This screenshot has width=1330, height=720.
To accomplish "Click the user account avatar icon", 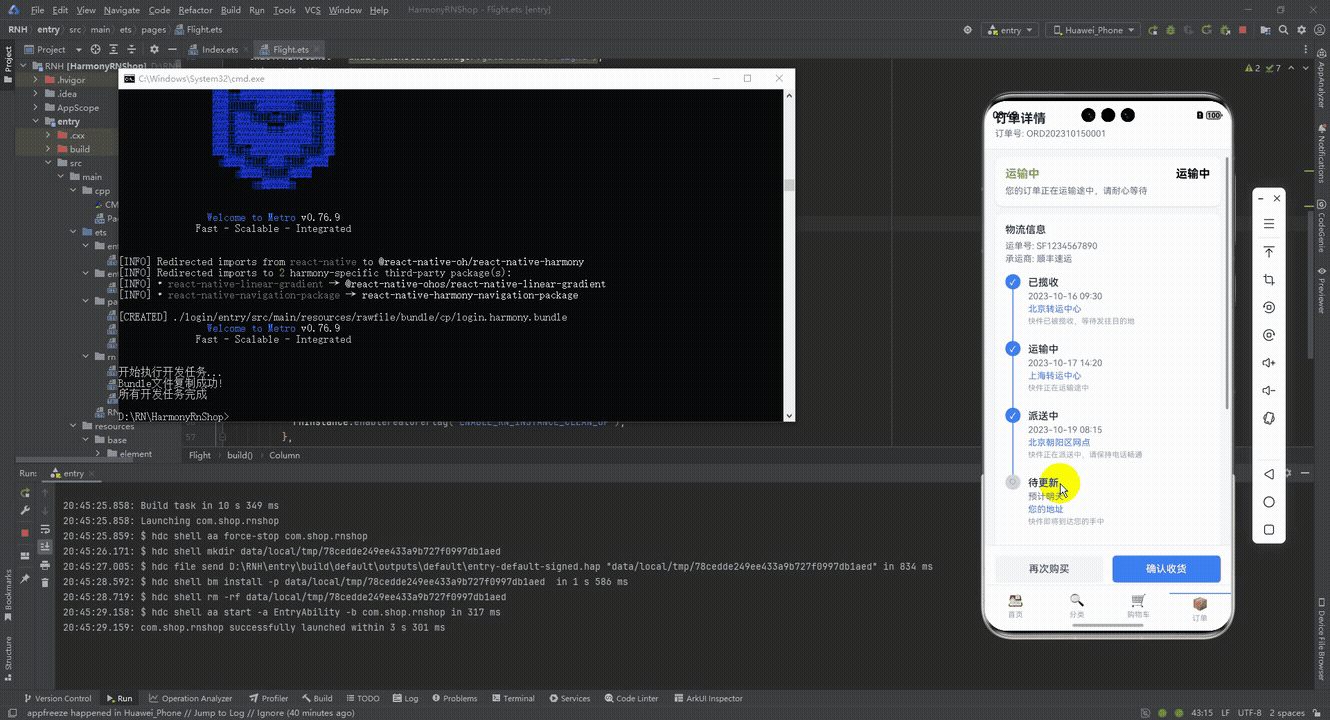I will [1319, 30].
